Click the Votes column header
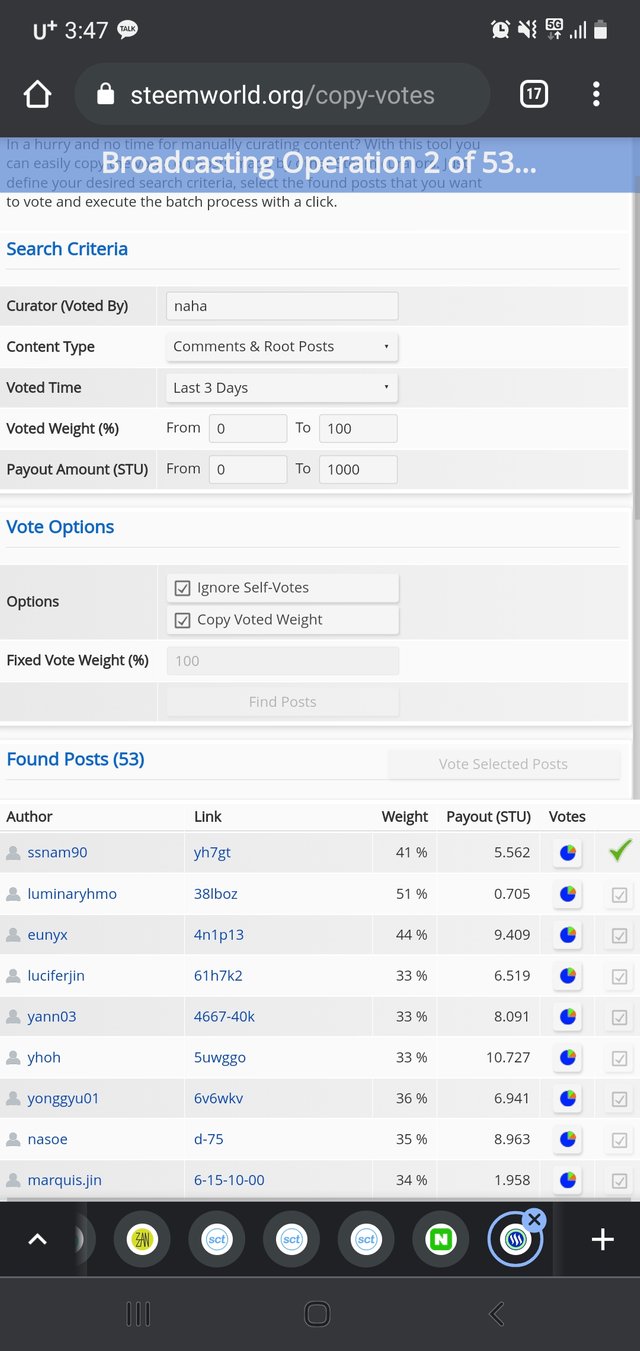Screen dimensions: 640x1351 coord(567,817)
